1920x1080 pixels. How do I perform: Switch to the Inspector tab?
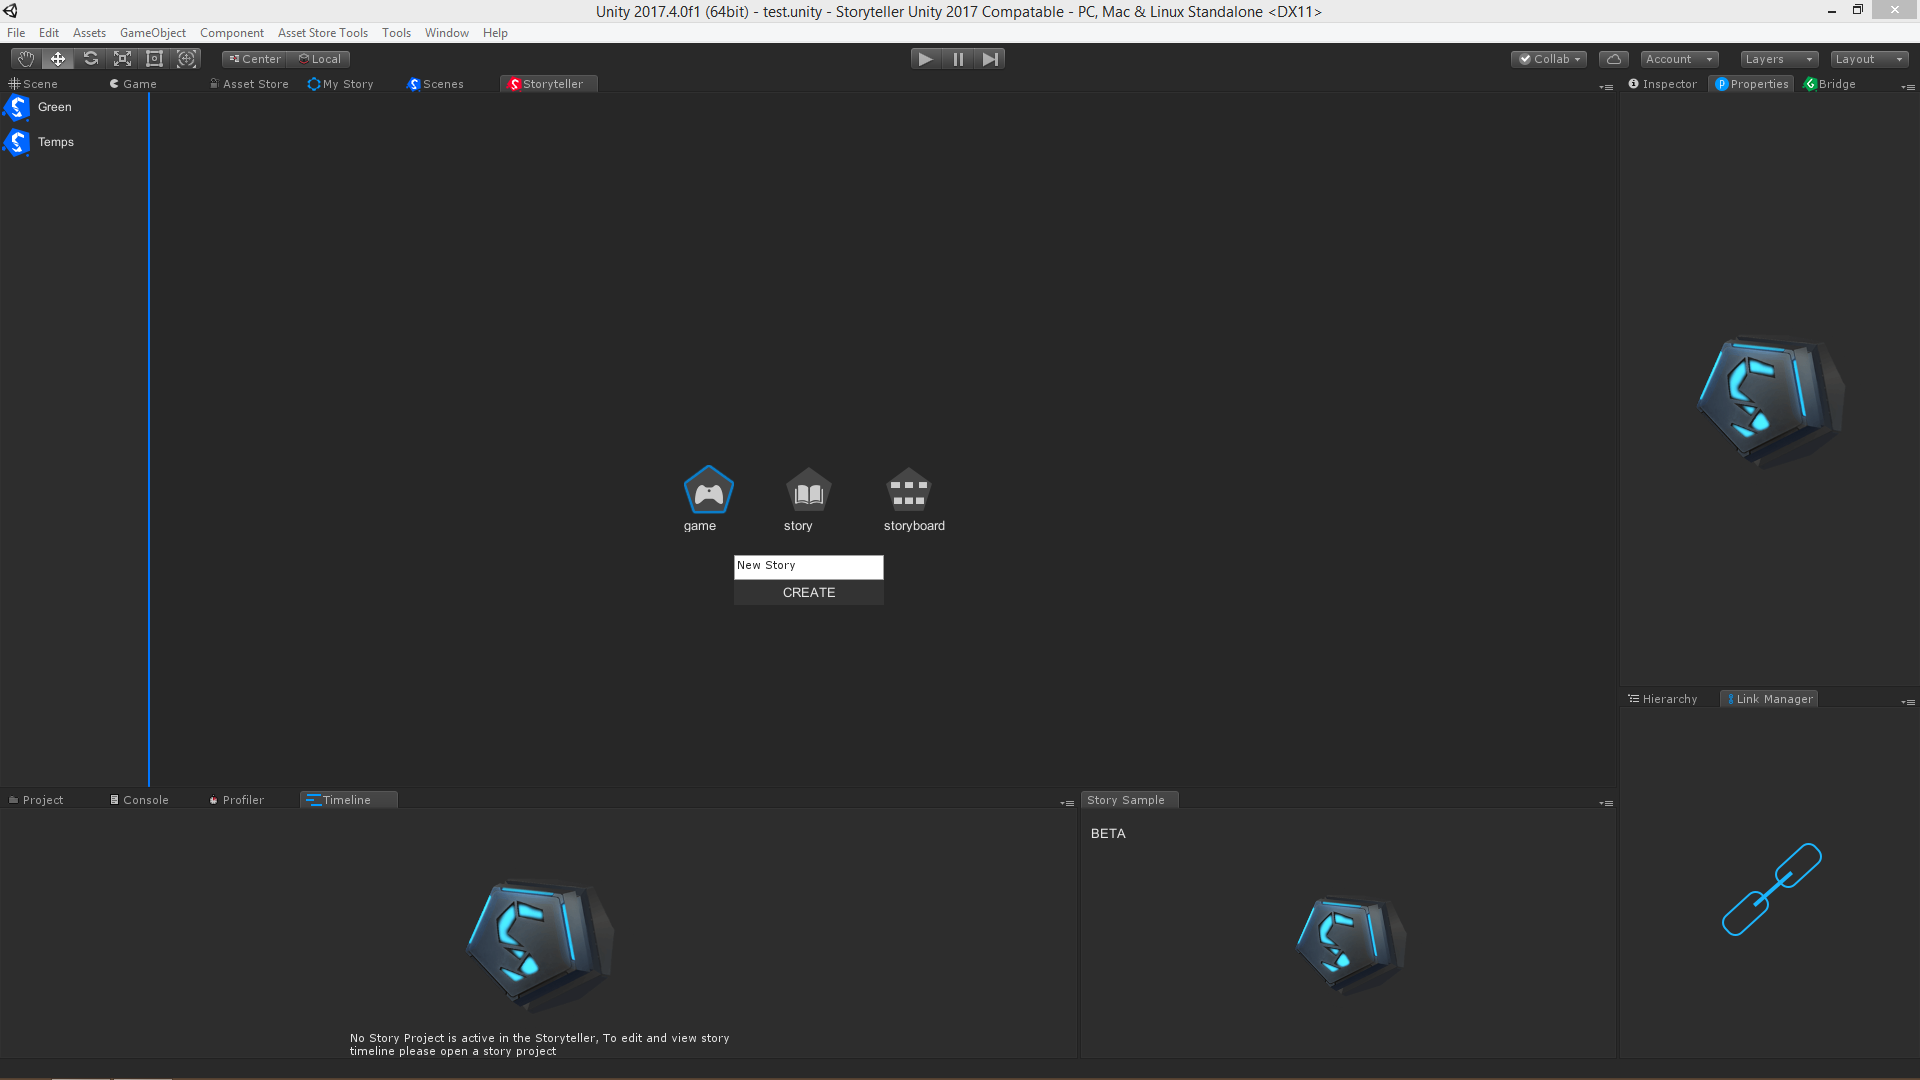1663,84
